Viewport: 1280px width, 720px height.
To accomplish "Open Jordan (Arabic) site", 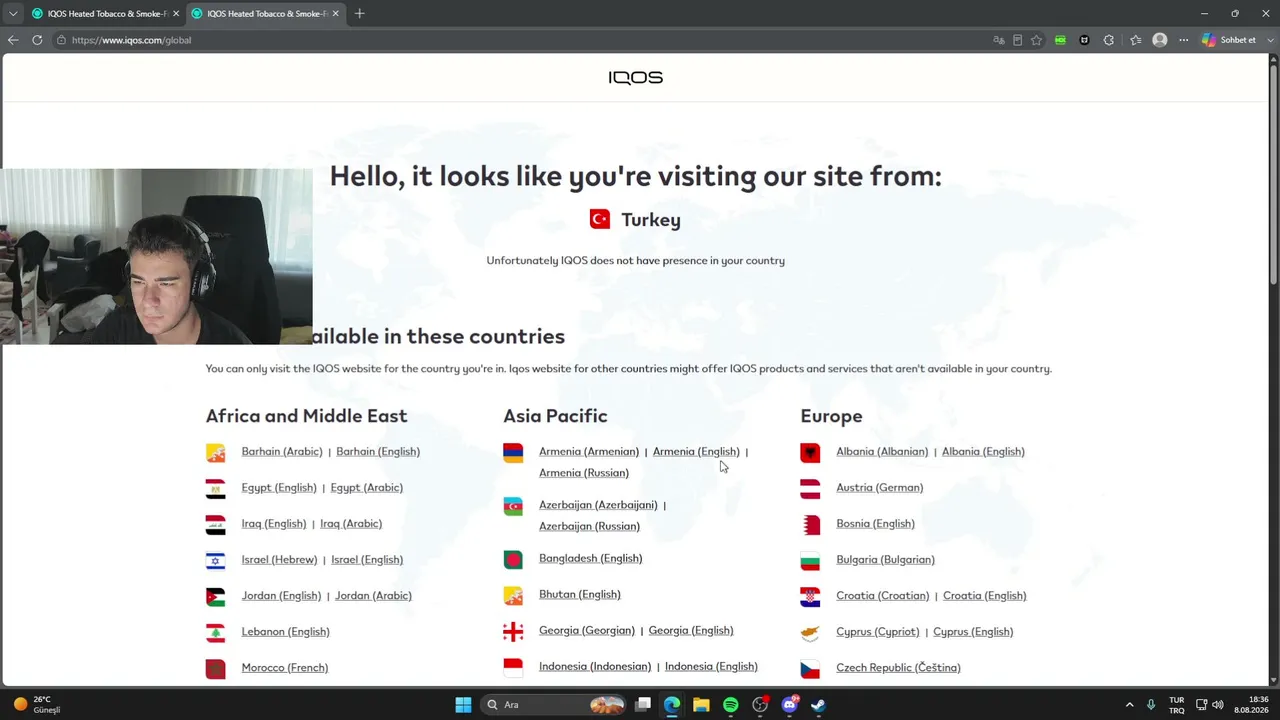I will pyautogui.click(x=373, y=596).
